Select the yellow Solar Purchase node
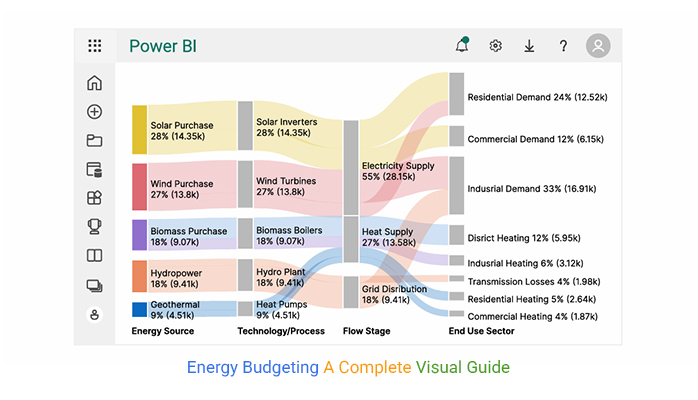Screen dimensions: 698x400 point(139,130)
